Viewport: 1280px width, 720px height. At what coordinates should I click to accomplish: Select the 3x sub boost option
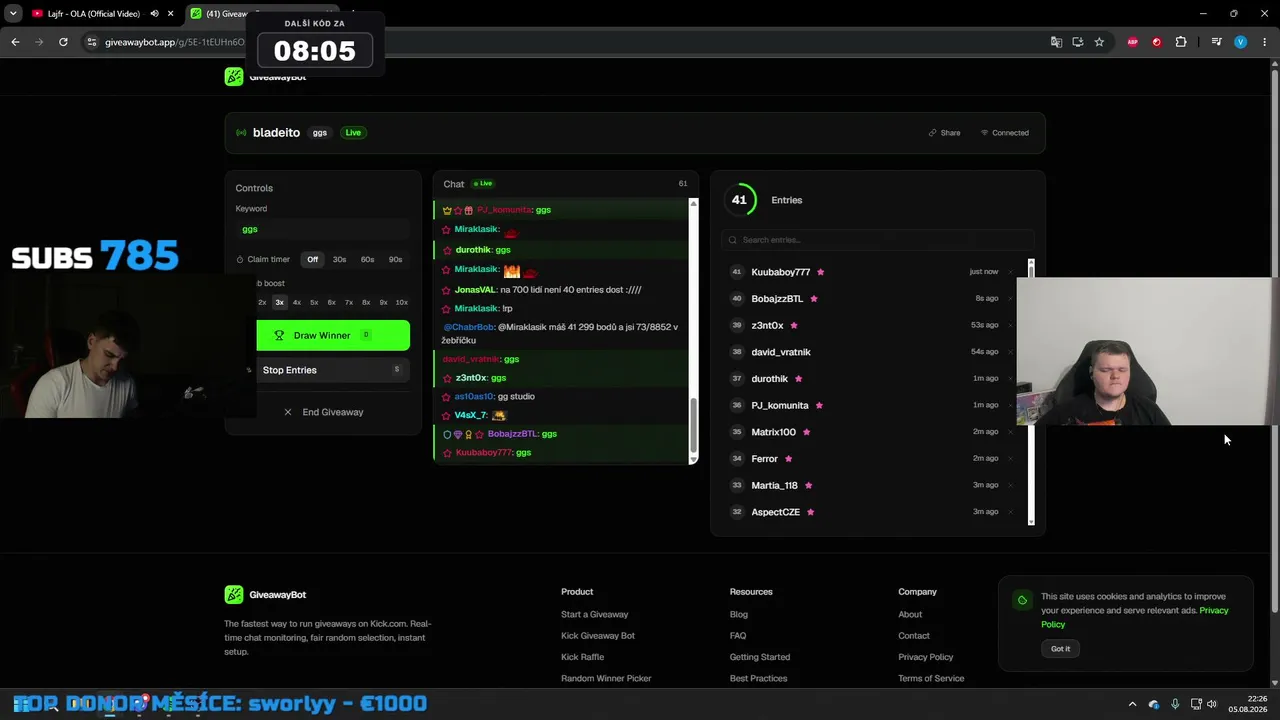[280, 302]
